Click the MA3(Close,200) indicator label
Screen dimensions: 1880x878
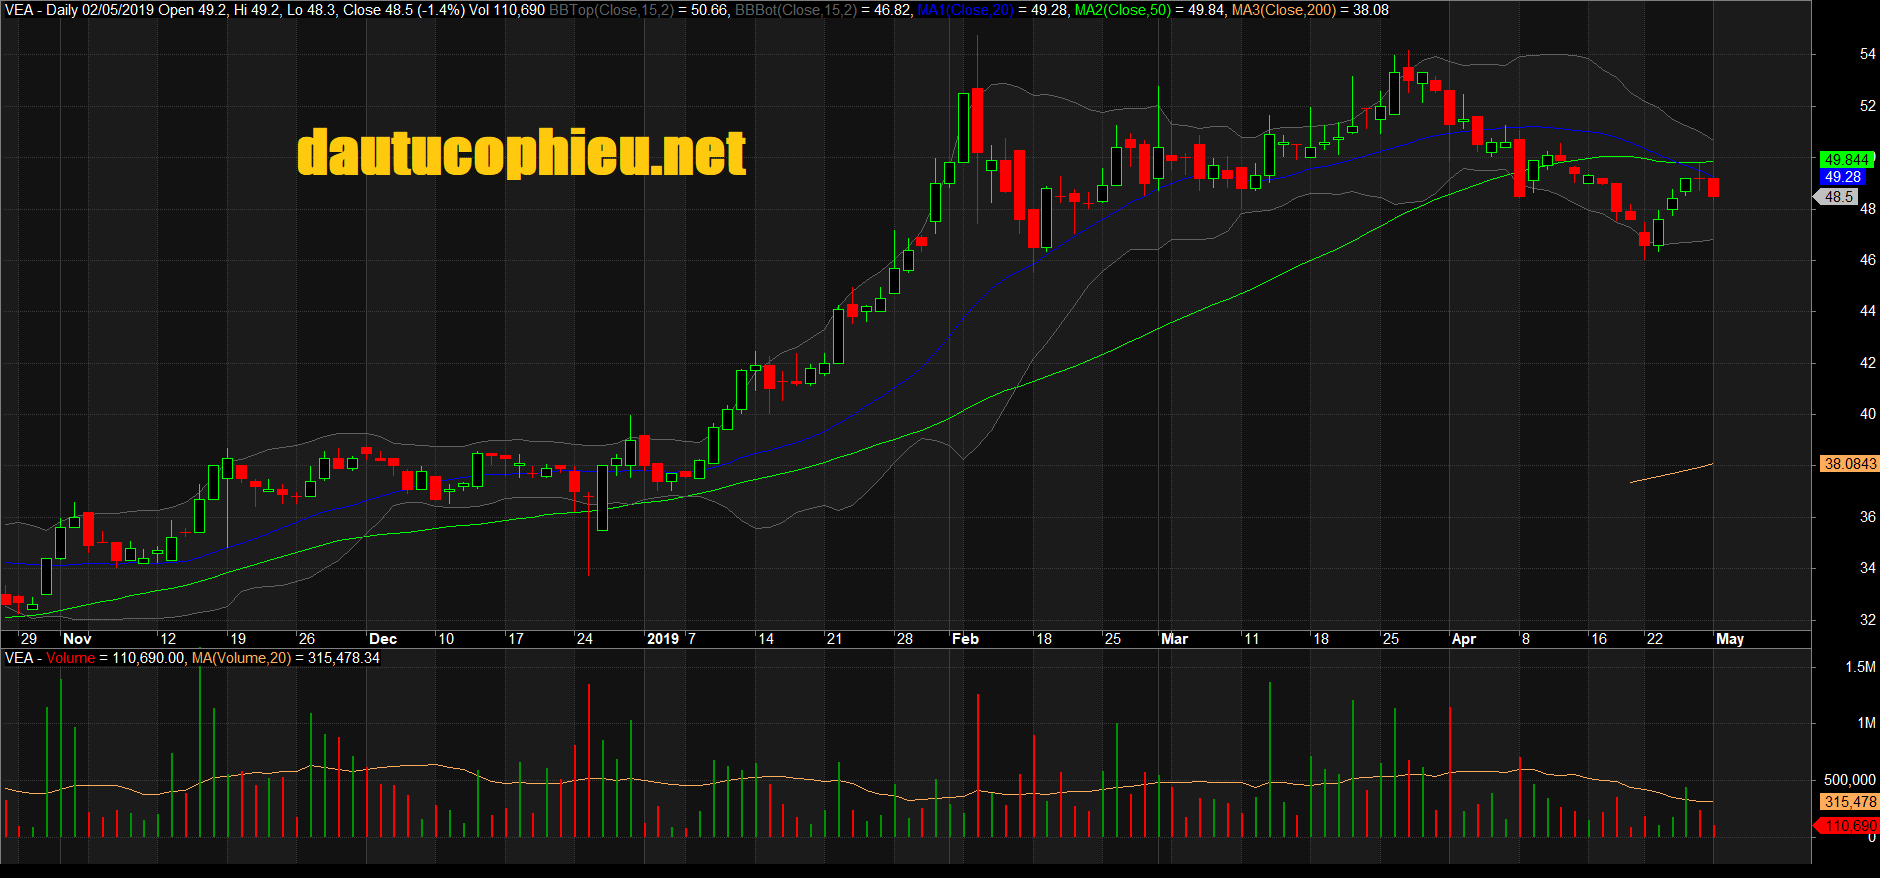coord(1283,10)
